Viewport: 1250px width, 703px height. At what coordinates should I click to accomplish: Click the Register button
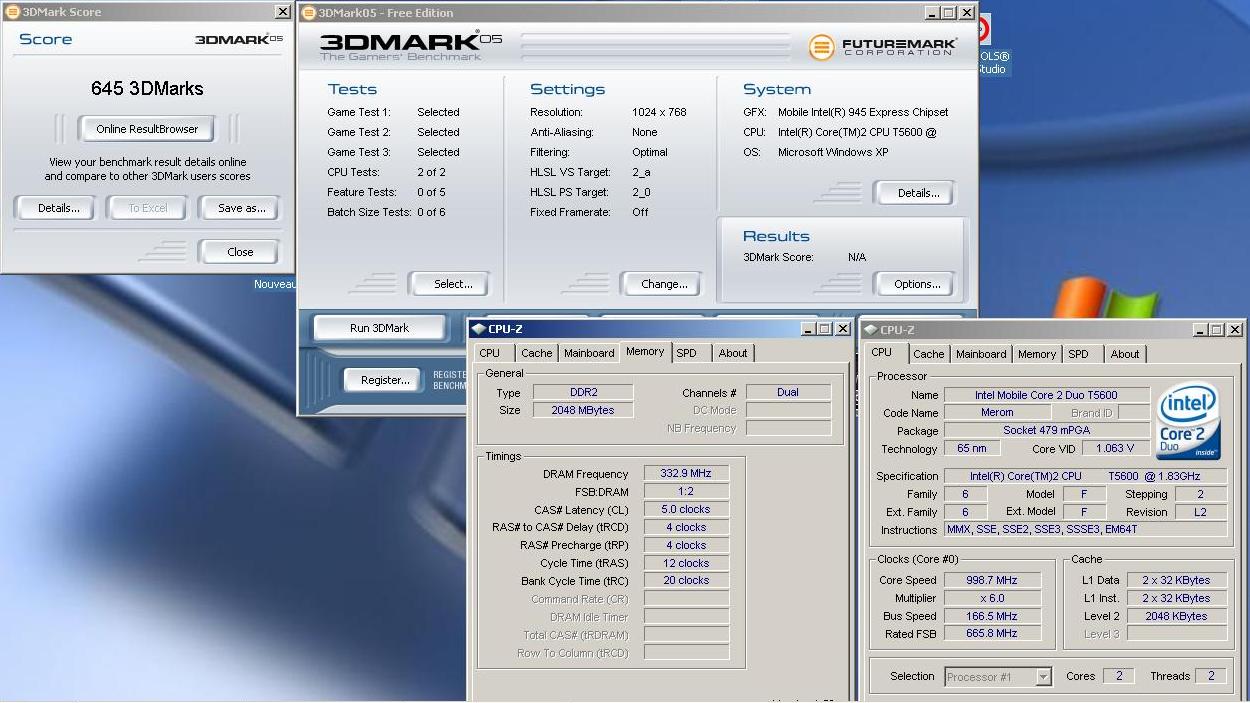click(385, 380)
